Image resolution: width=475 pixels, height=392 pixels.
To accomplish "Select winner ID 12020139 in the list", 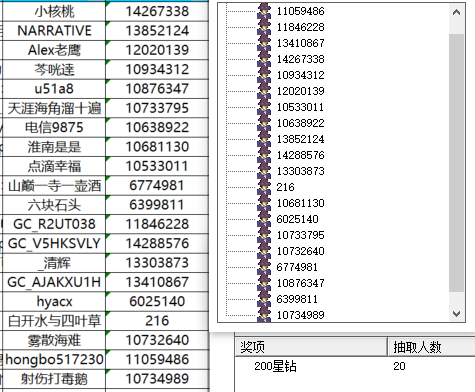I will [x=300, y=91].
